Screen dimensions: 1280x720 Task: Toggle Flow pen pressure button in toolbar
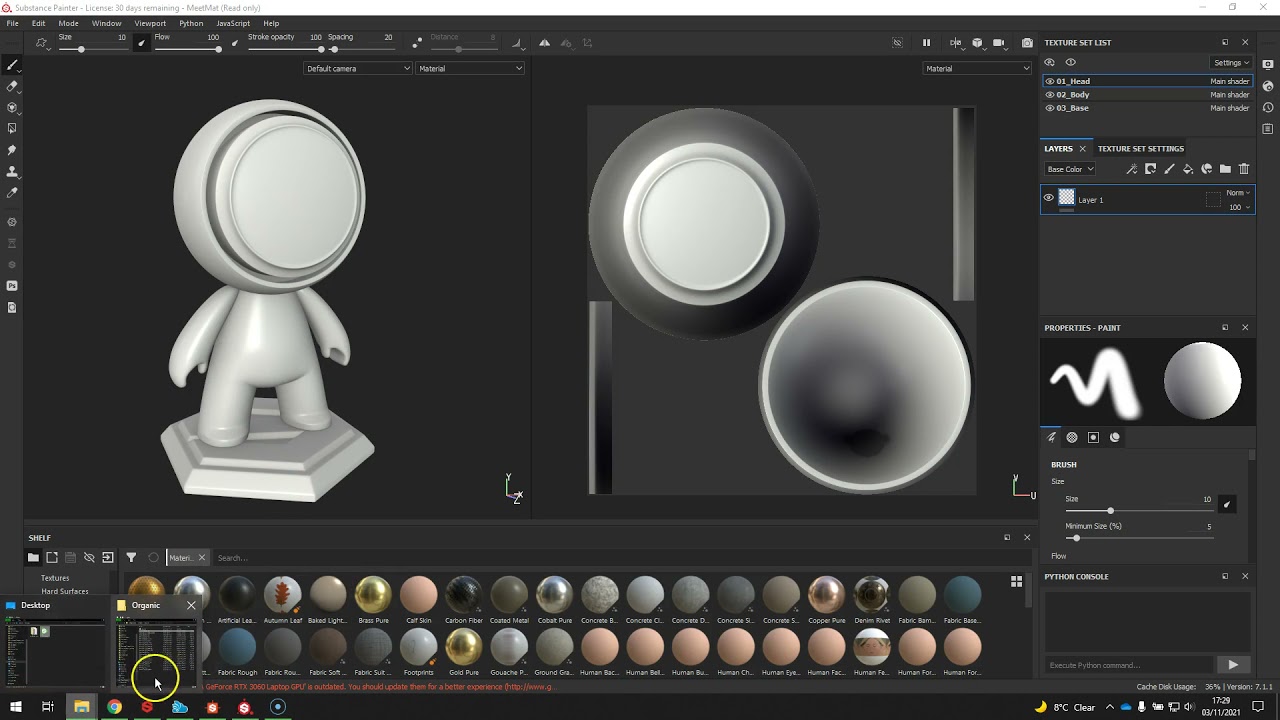point(234,43)
